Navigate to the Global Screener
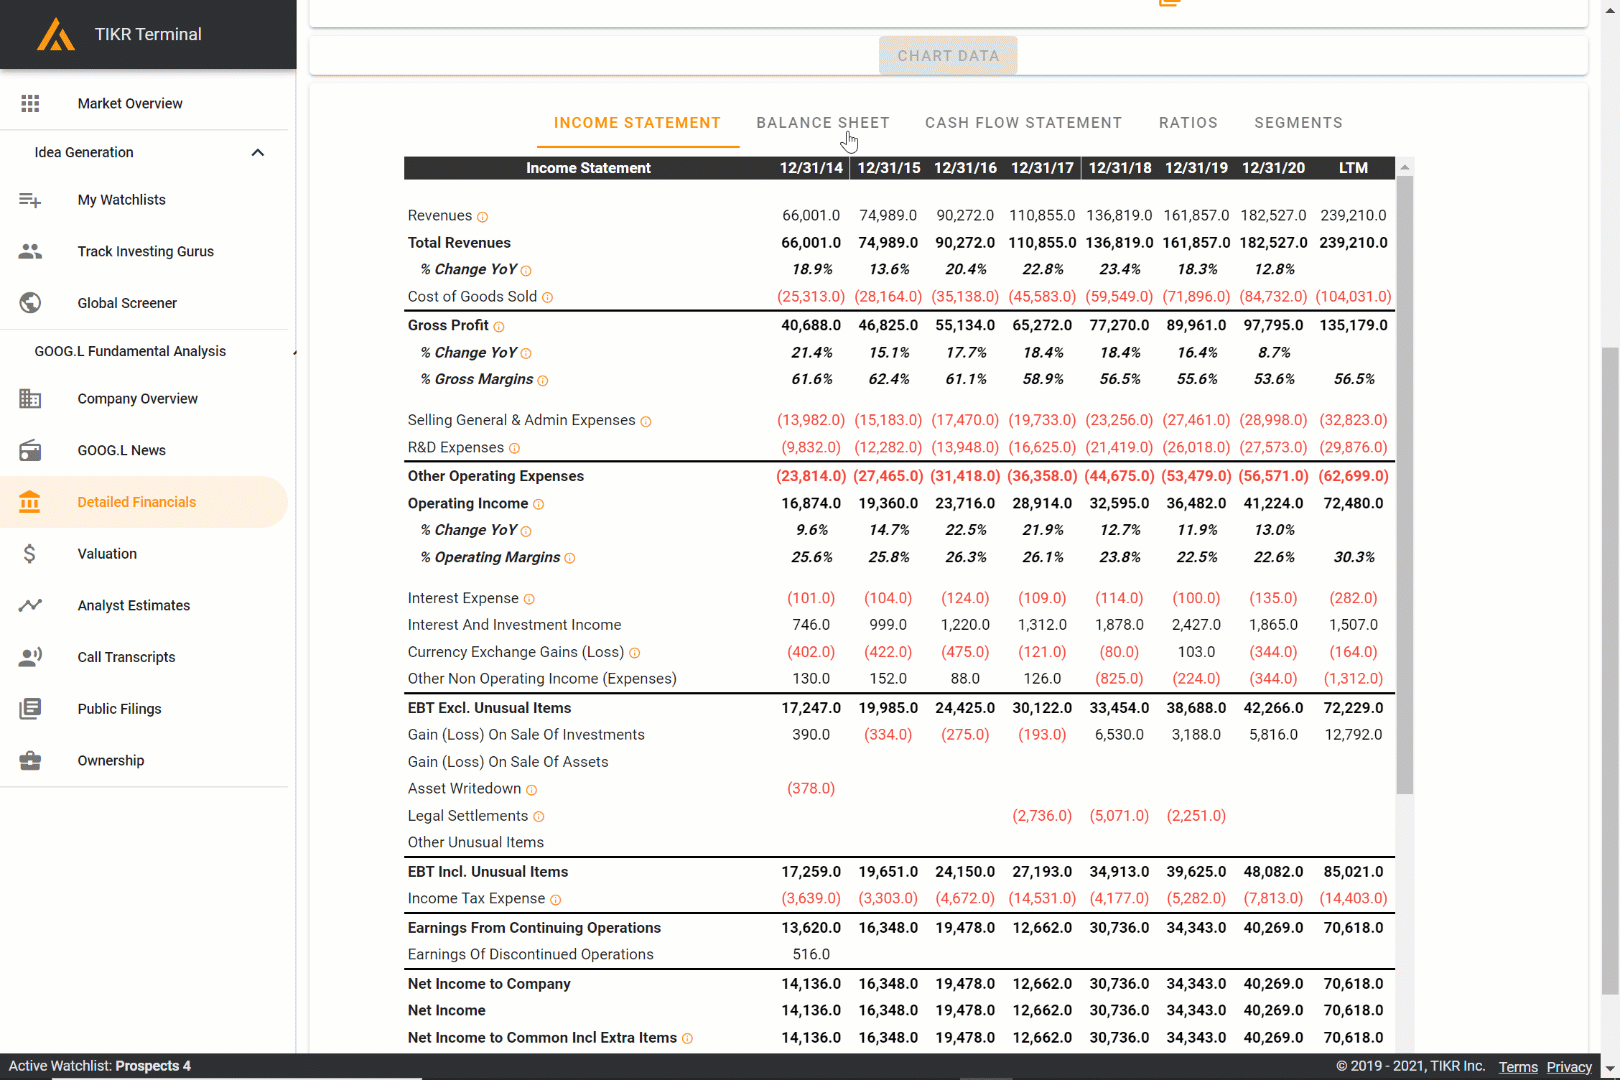 click(127, 303)
